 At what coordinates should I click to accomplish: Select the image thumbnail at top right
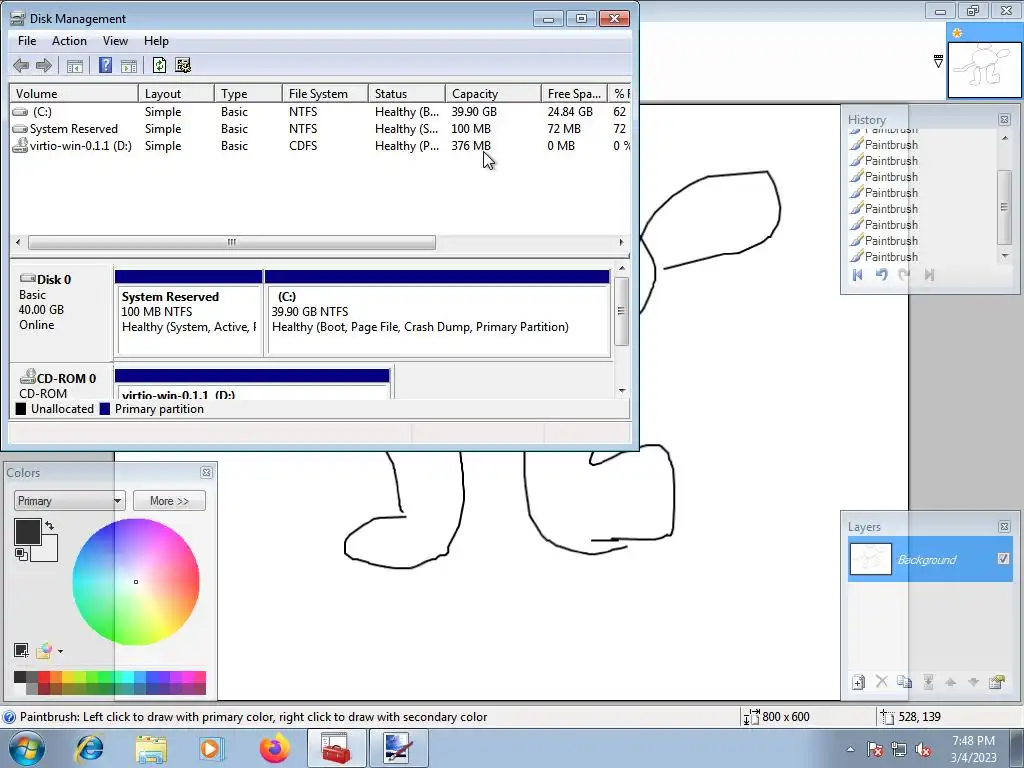(984, 69)
